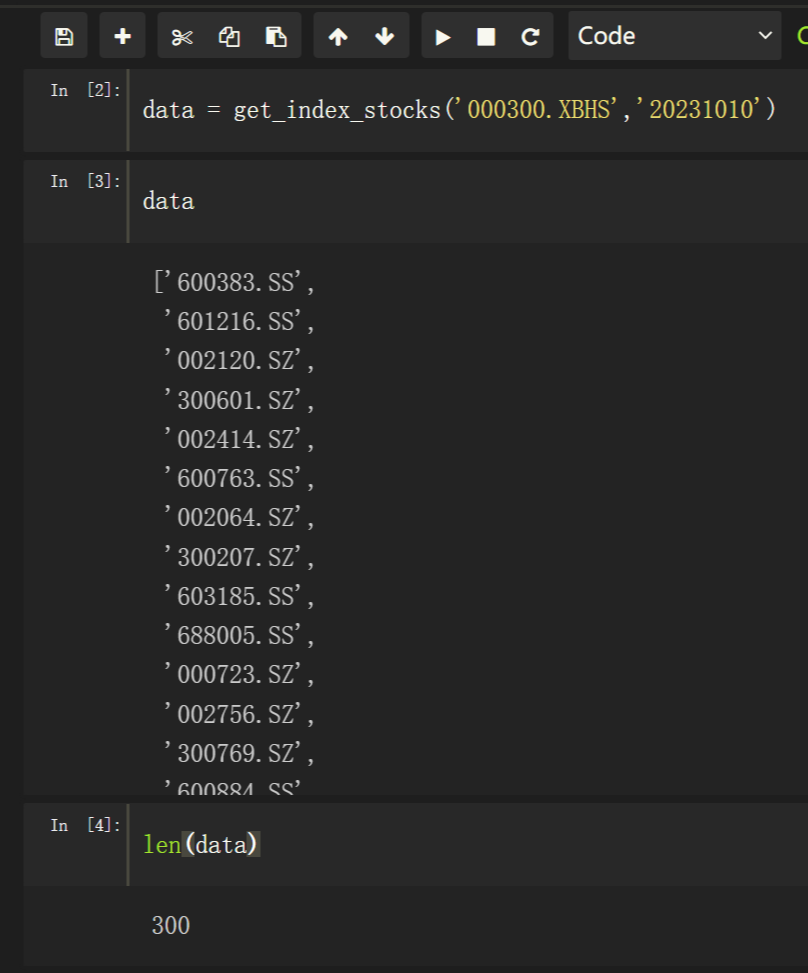
Task: Move the selected cell down
Action: click(x=384, y=37)
